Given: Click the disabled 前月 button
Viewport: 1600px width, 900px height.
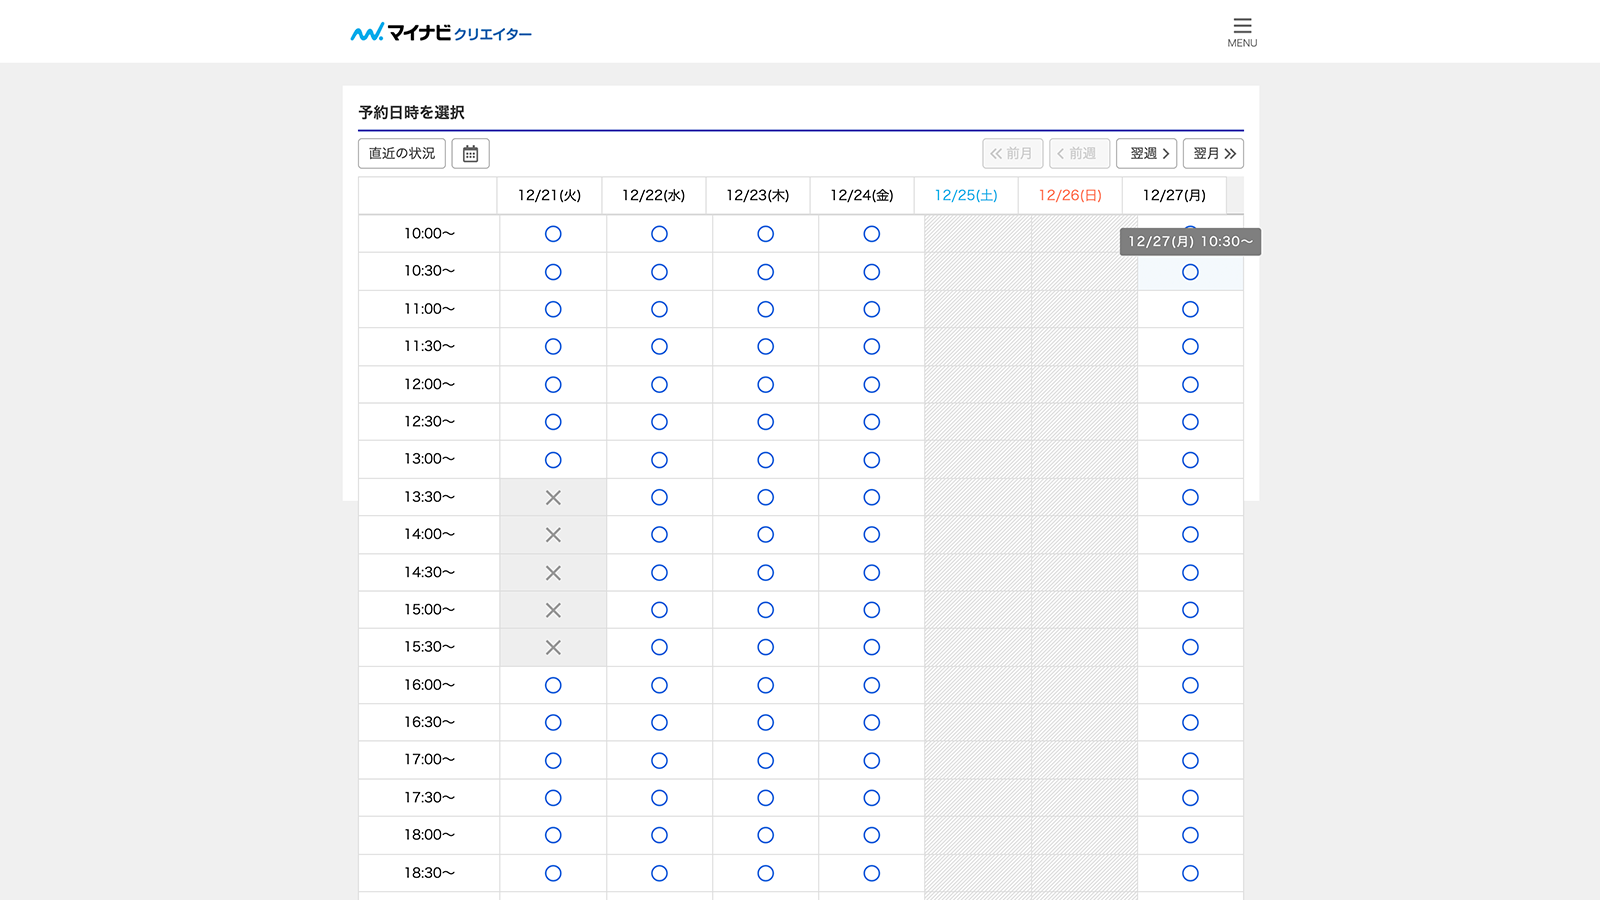Looking at the screenshot, I should (1013, 153).
